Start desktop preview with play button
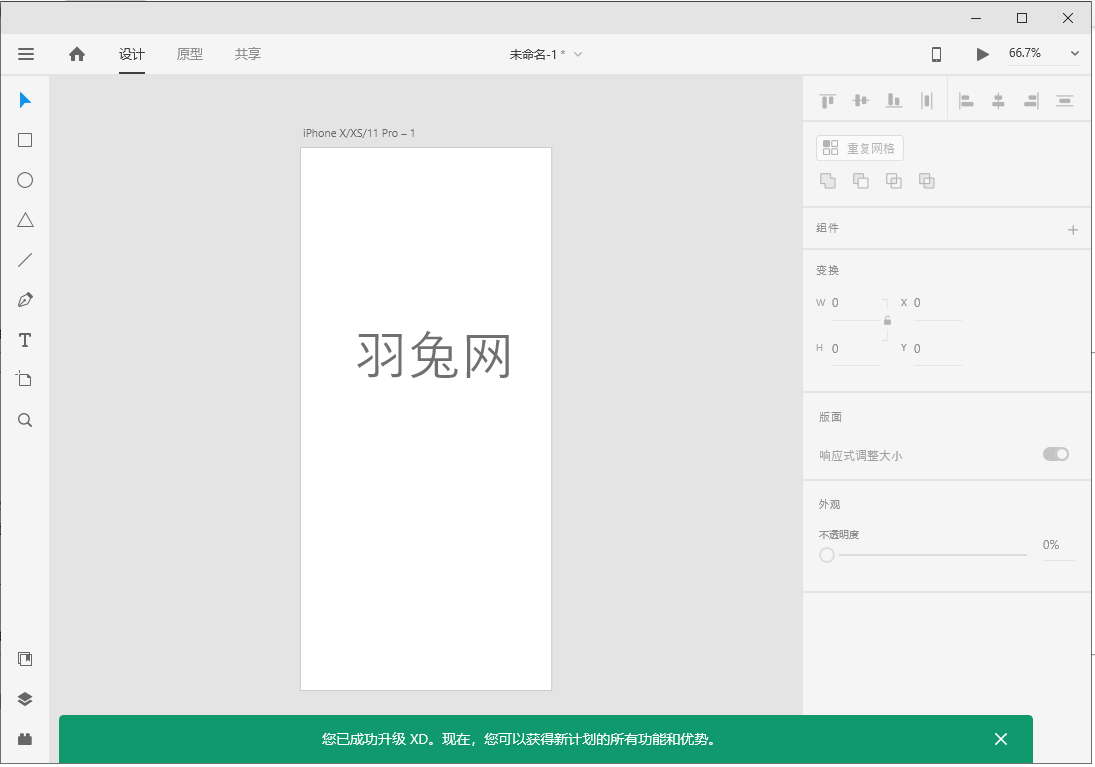1095x767 pixels. pyautogui.click(x=982, y=54)
